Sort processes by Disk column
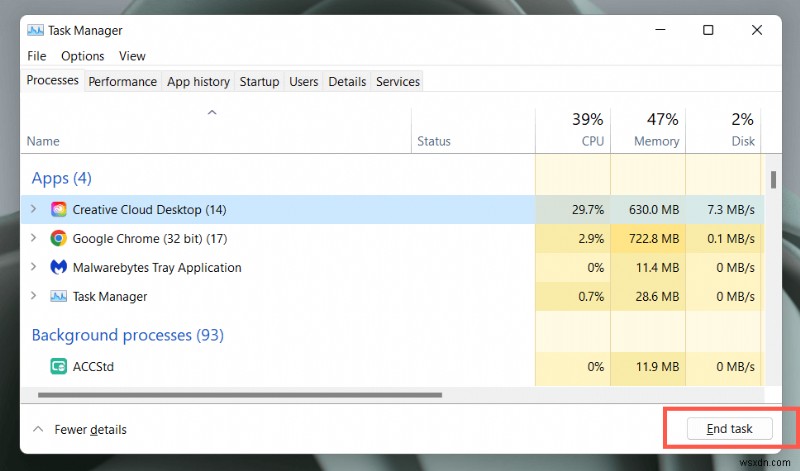Viewport: 800px width, 471px height. [723, 130]
